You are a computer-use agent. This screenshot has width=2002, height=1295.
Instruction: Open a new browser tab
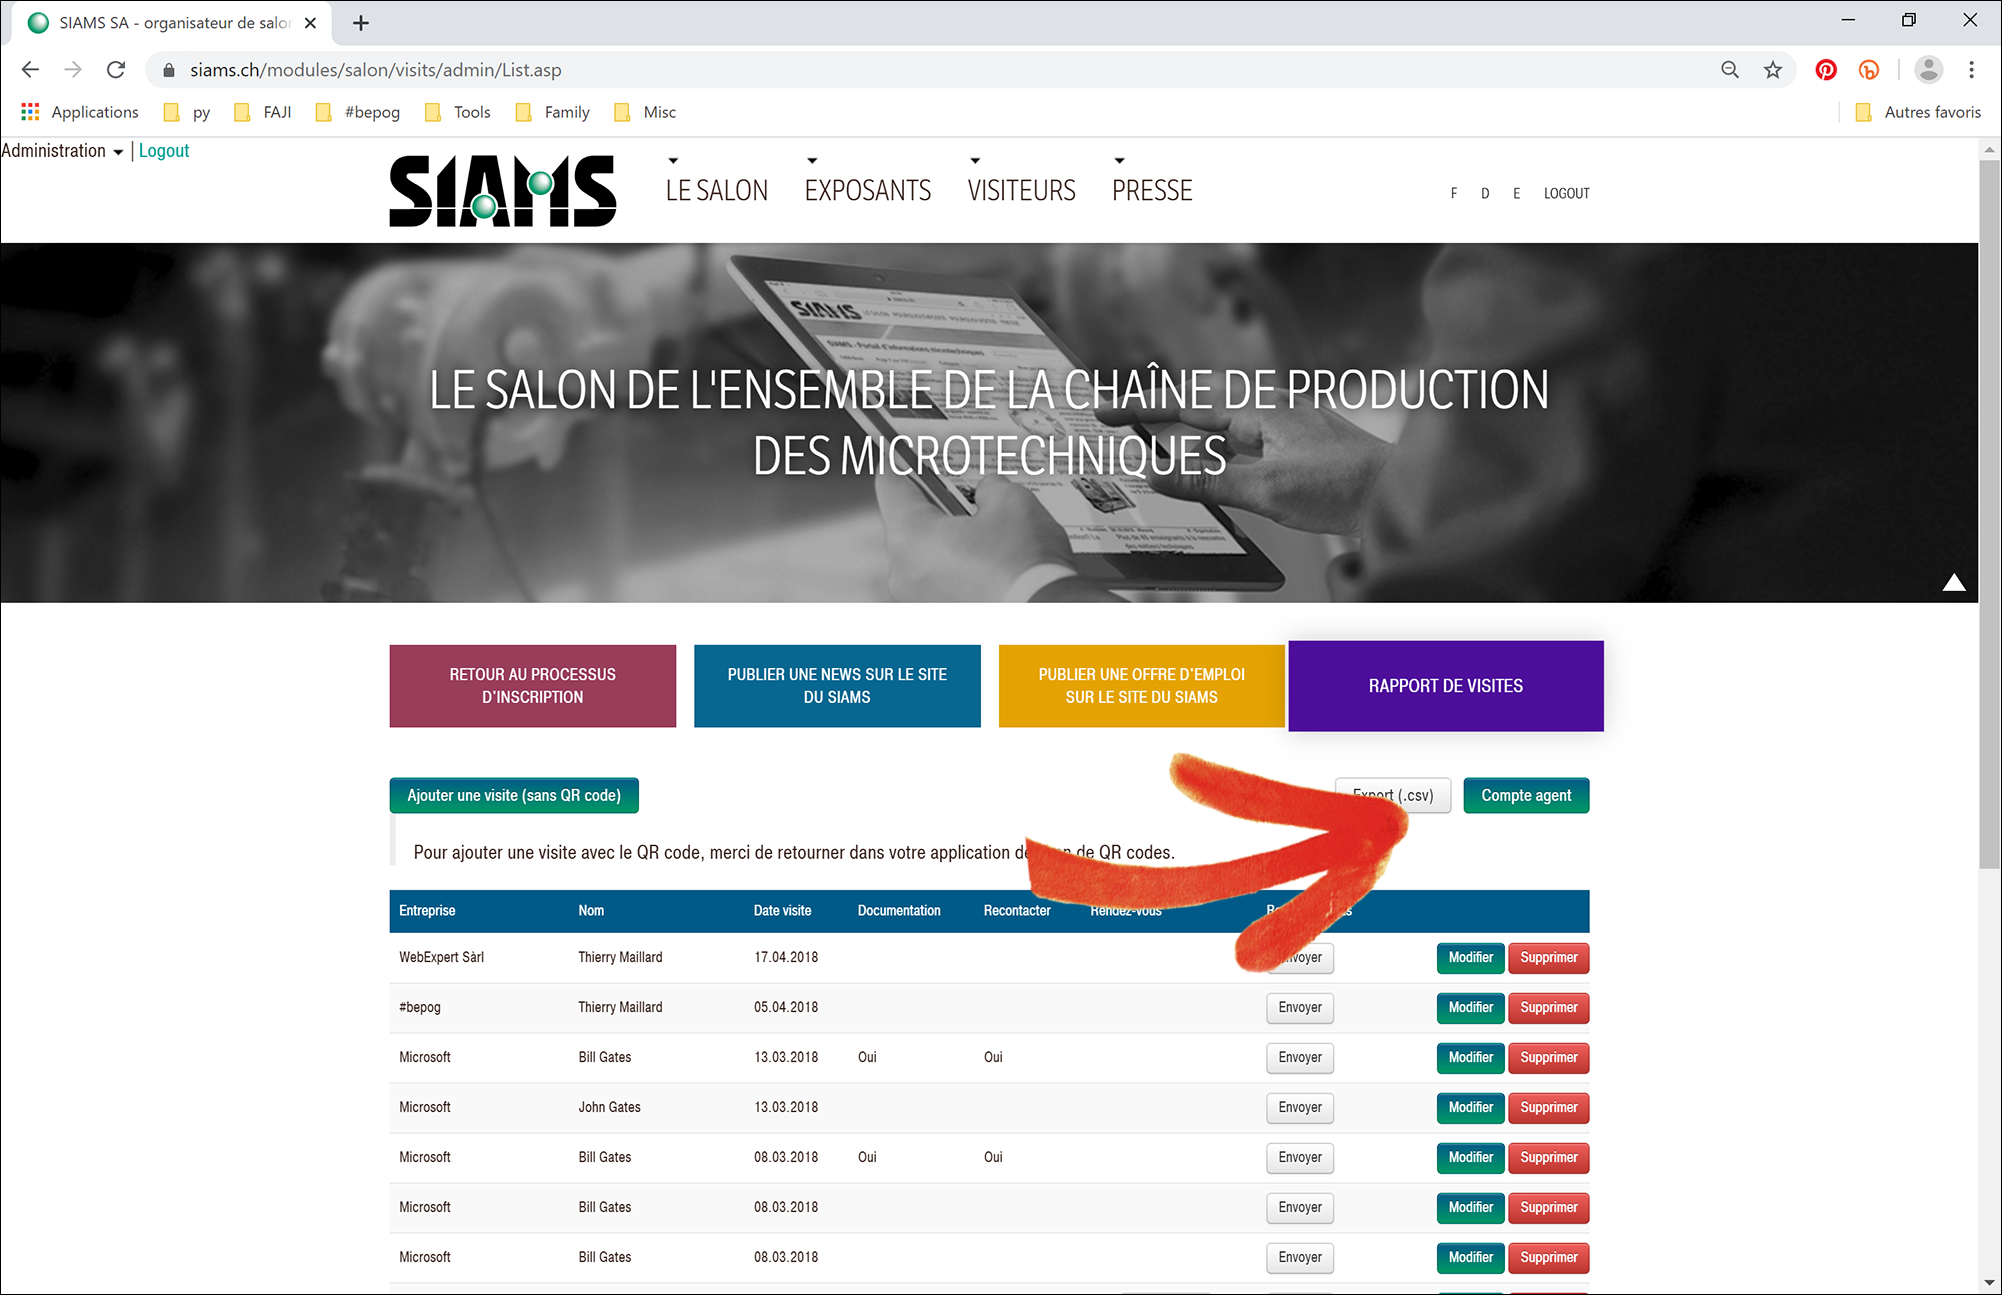[x=361, y=23]
